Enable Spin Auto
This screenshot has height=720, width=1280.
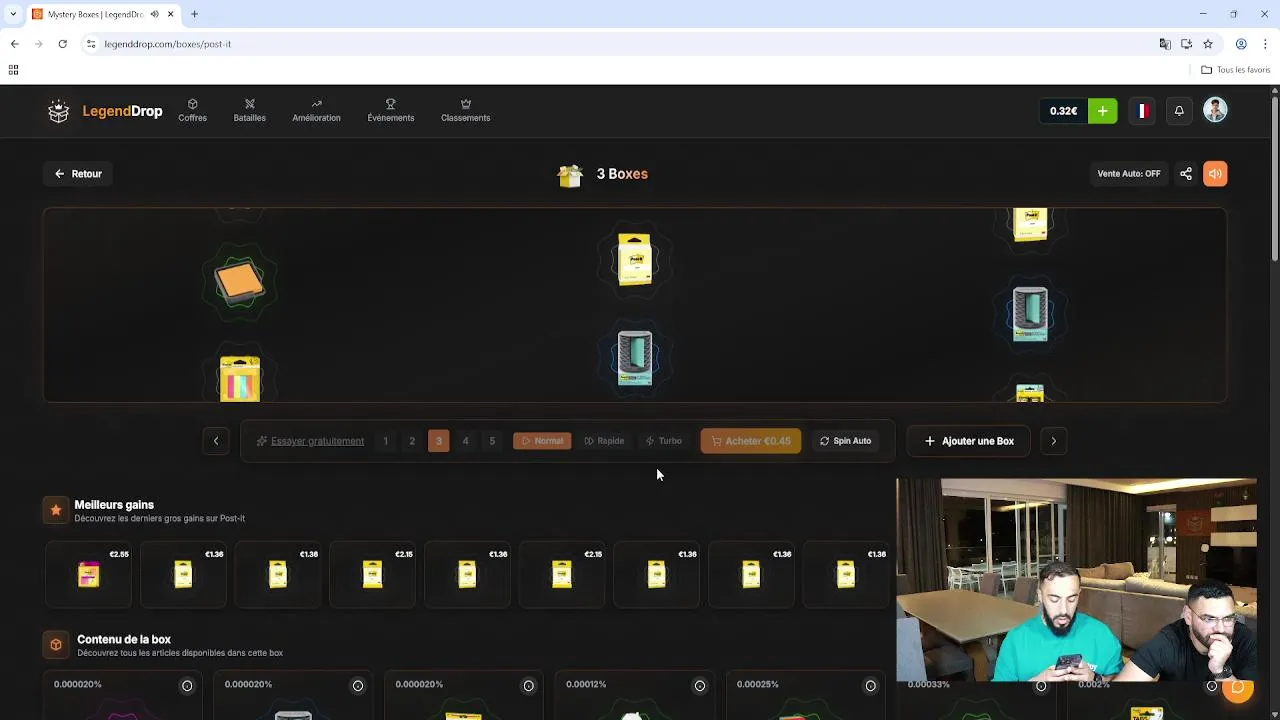(845, 441)
